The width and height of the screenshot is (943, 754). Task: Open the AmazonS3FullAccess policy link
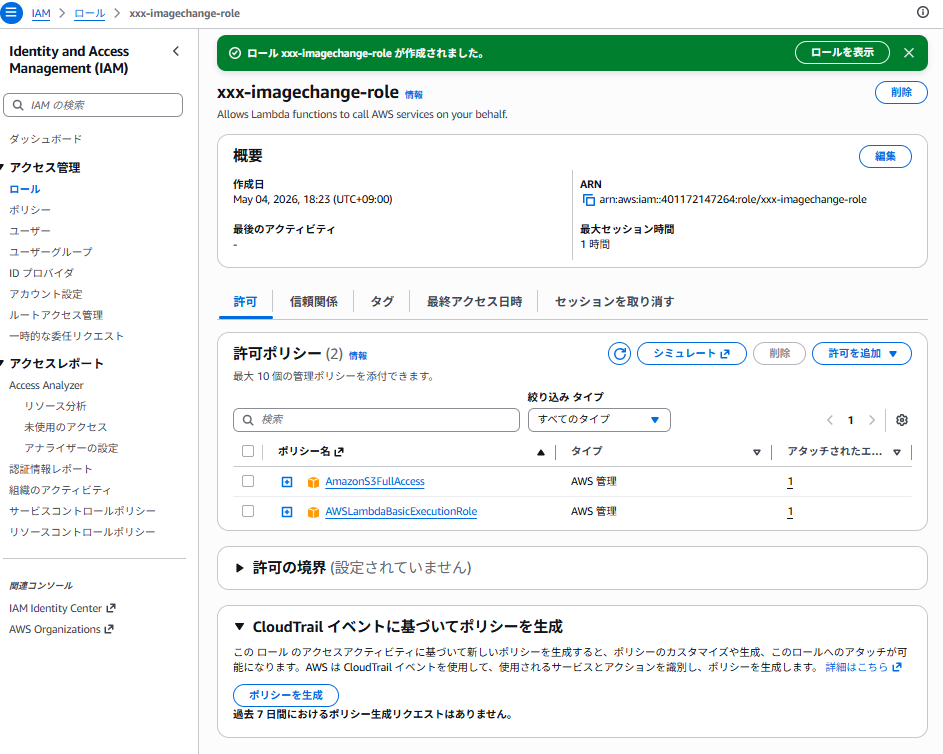coord(375,482)
